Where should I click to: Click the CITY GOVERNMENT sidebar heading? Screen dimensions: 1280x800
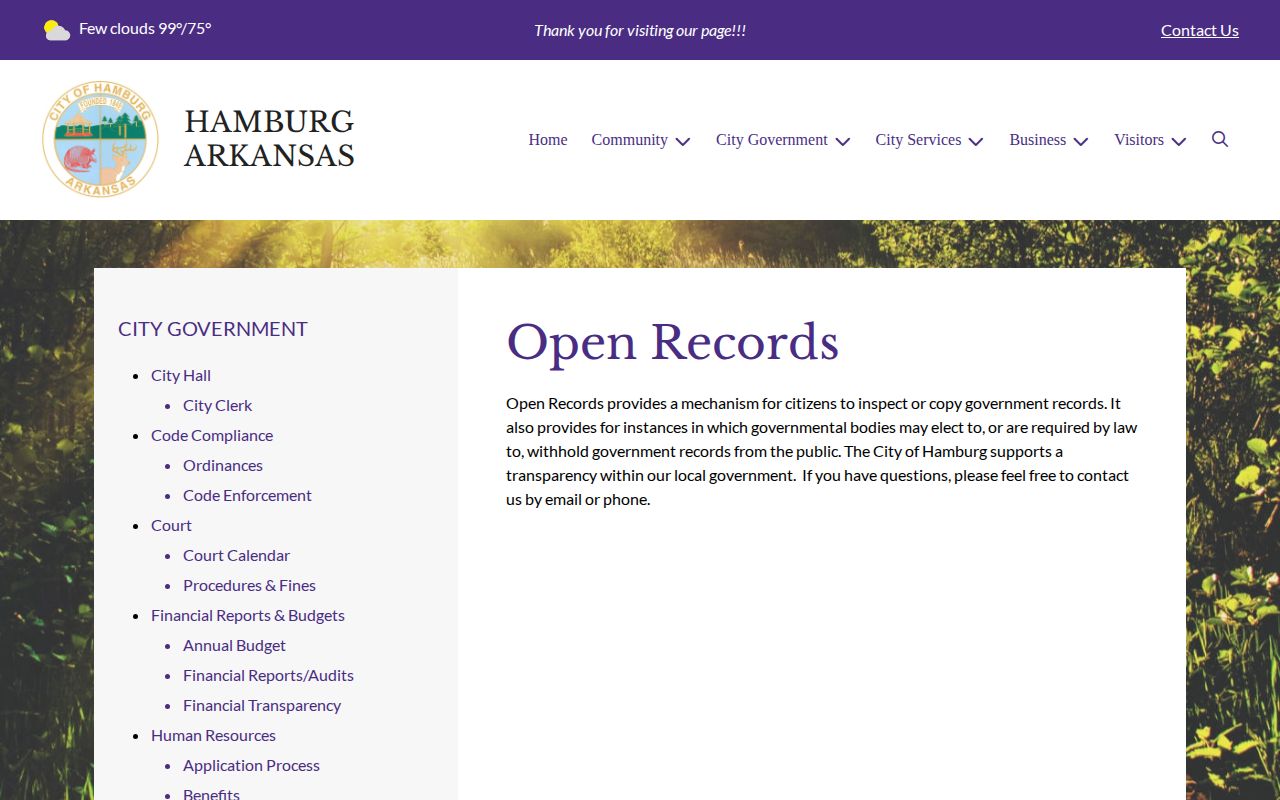213,329
